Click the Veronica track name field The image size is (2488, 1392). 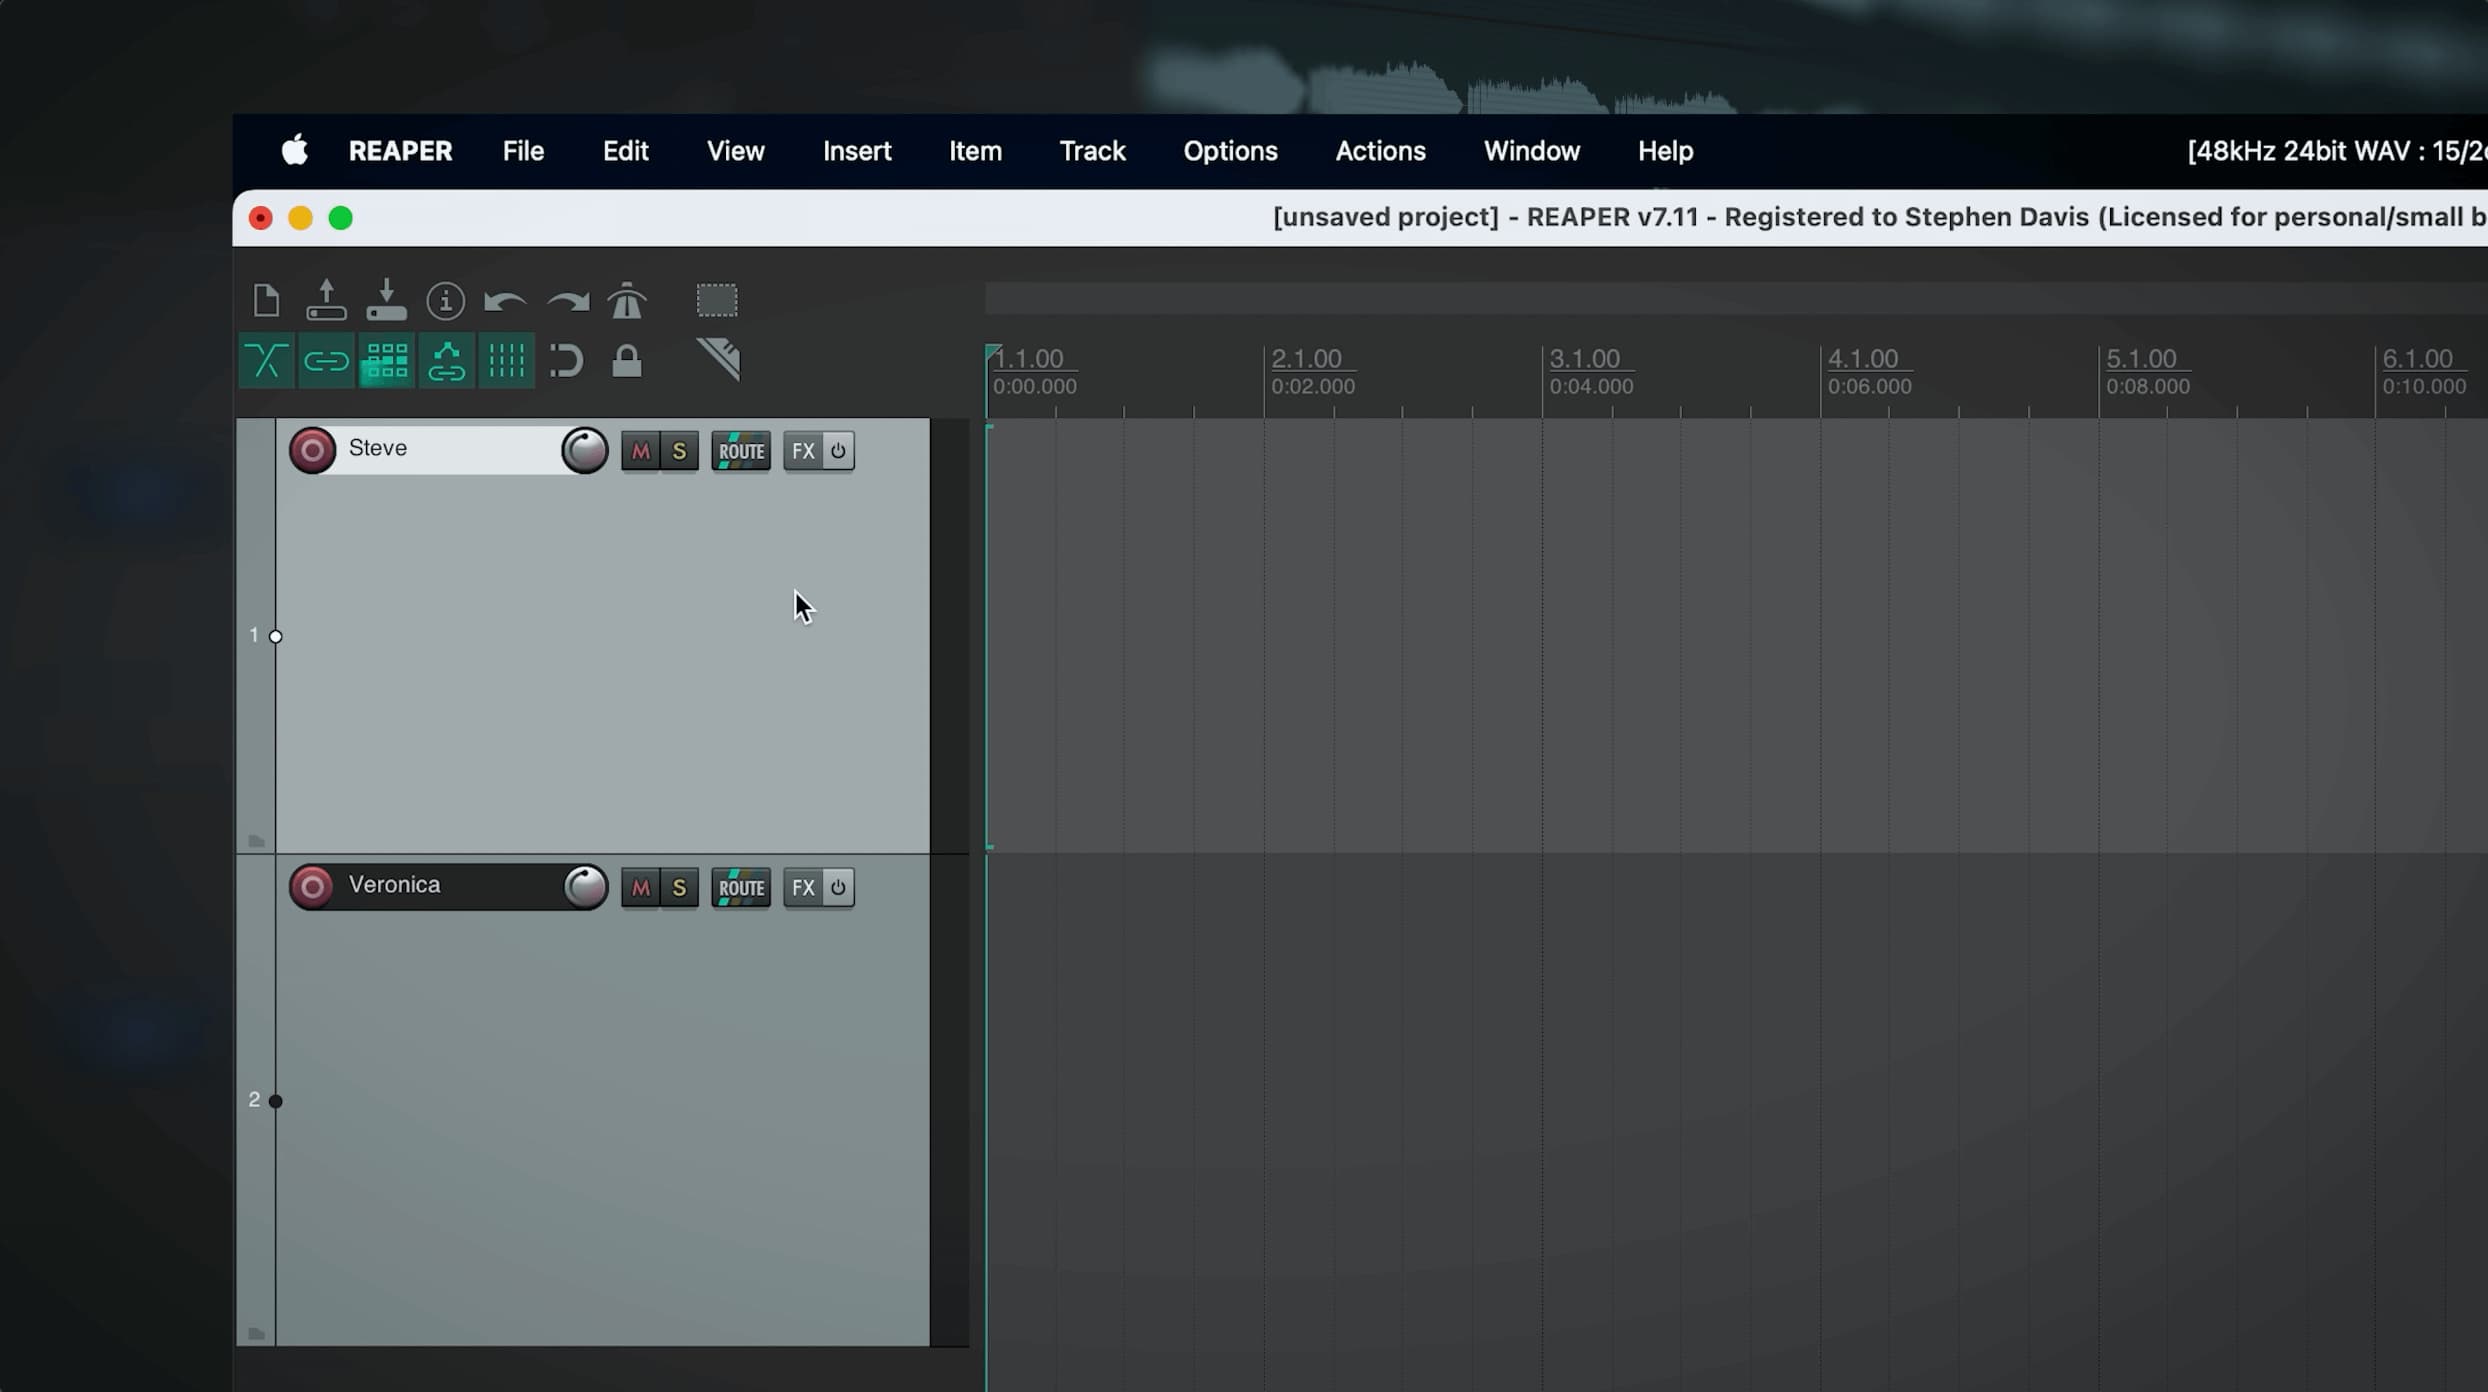click(448, 885)
